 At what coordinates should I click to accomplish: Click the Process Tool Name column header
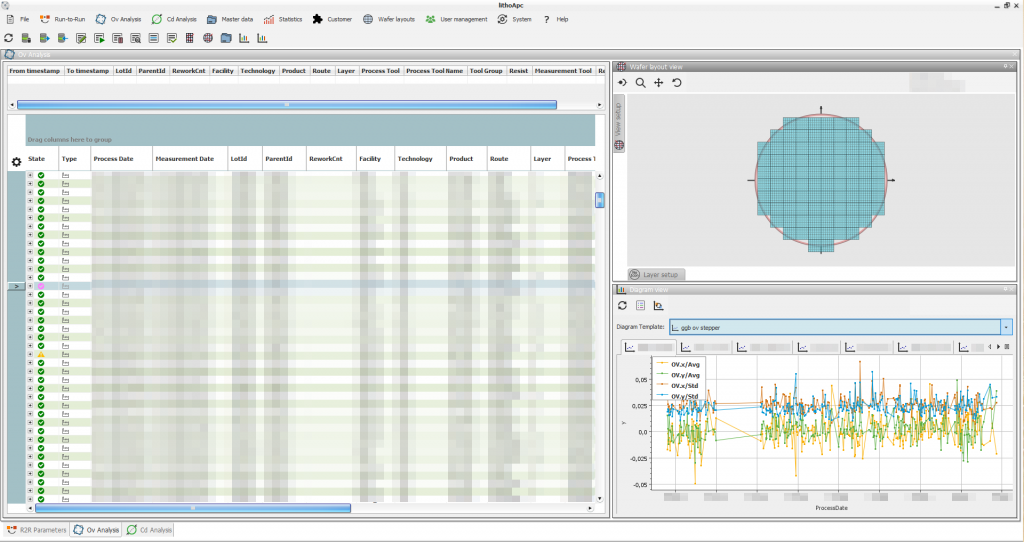tap(434, 71)
